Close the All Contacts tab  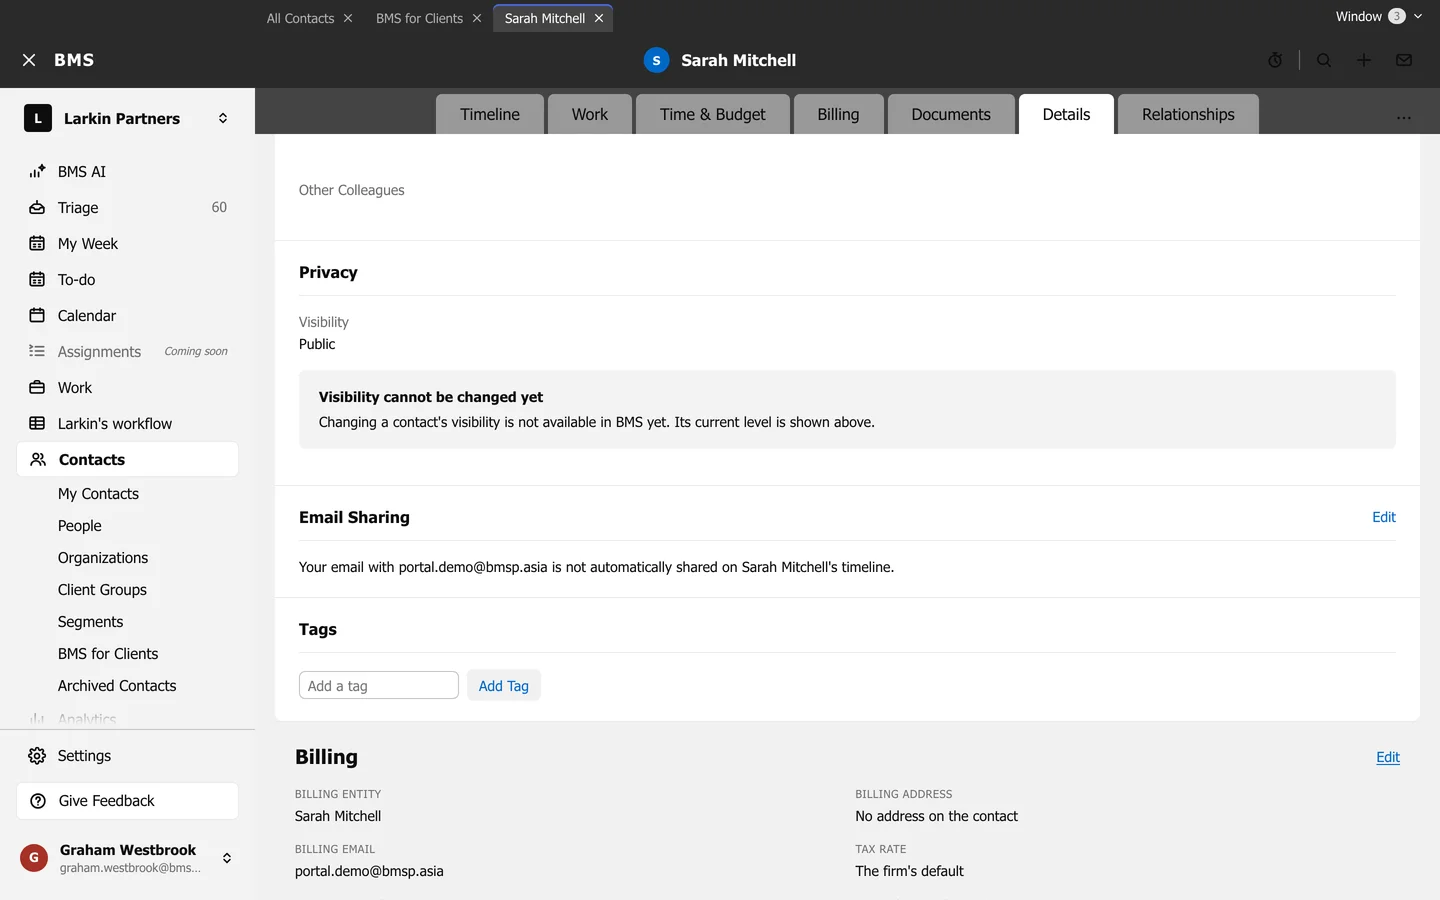tap(348, 18)
